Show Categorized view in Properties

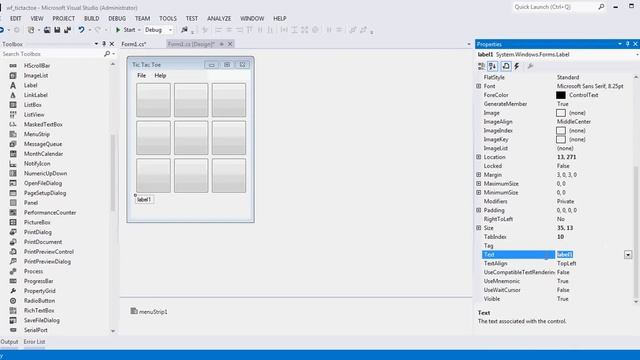[x=482, y=66]
